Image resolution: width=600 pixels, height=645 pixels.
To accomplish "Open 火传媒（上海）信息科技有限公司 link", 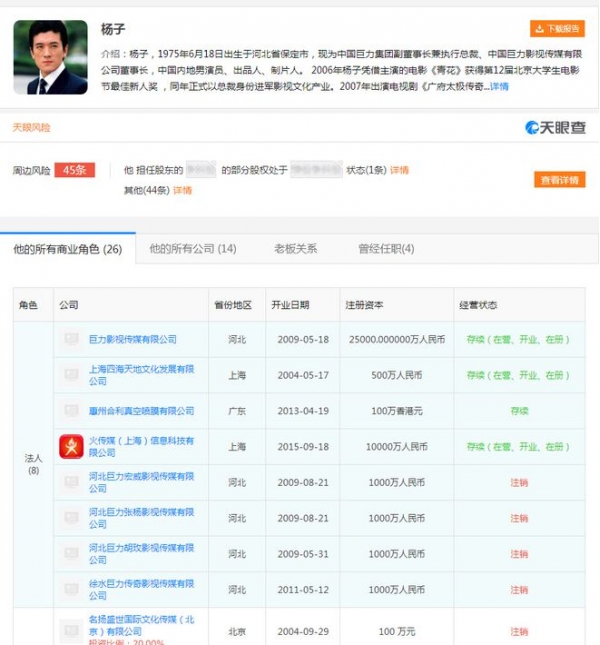I will [x=141, y=446].
